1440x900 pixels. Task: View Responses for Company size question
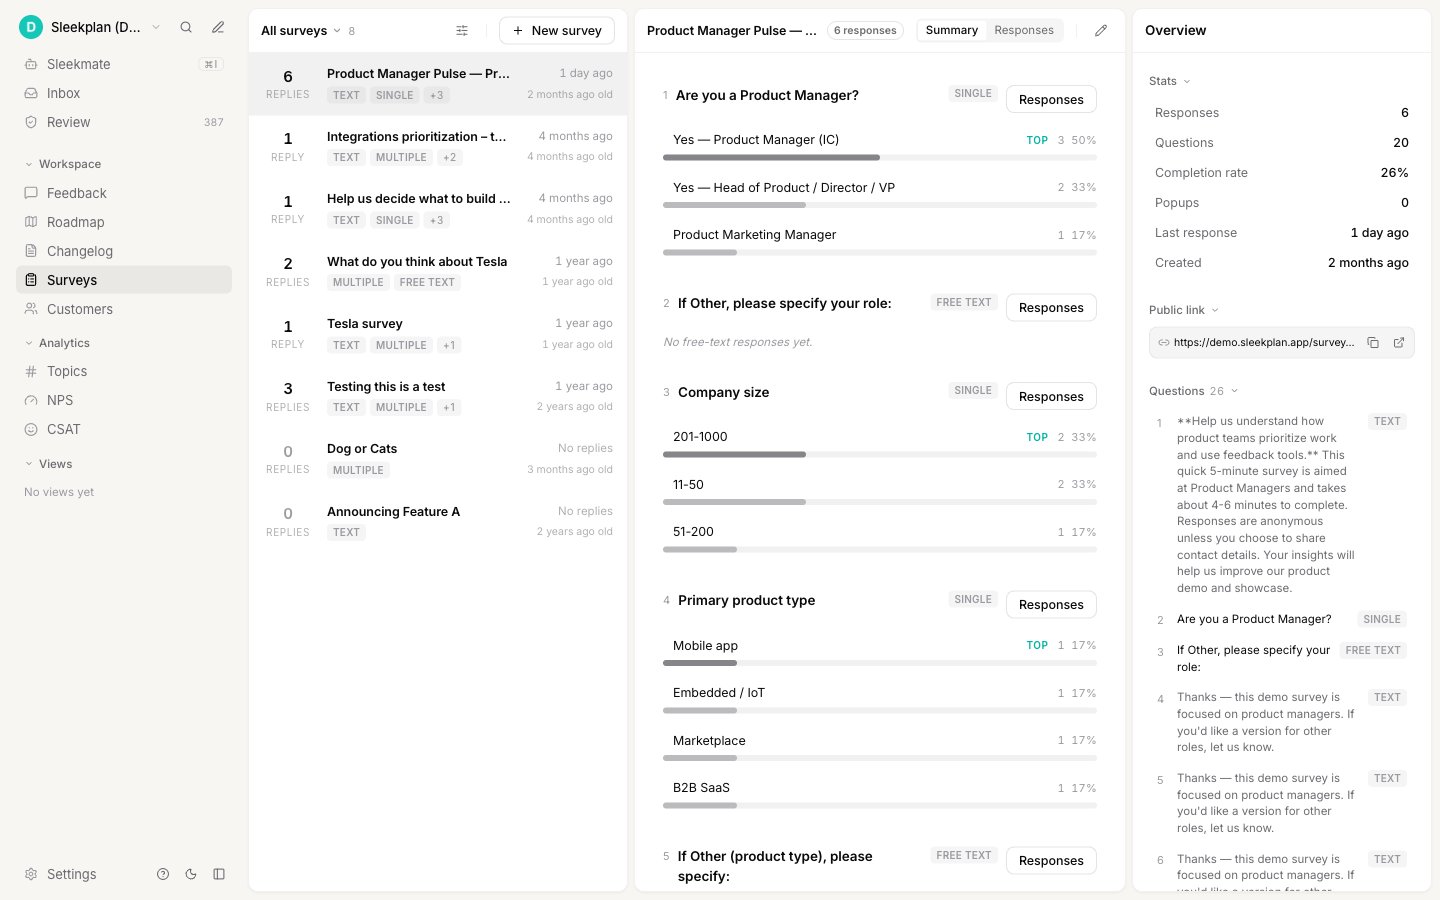[1051, 396]
